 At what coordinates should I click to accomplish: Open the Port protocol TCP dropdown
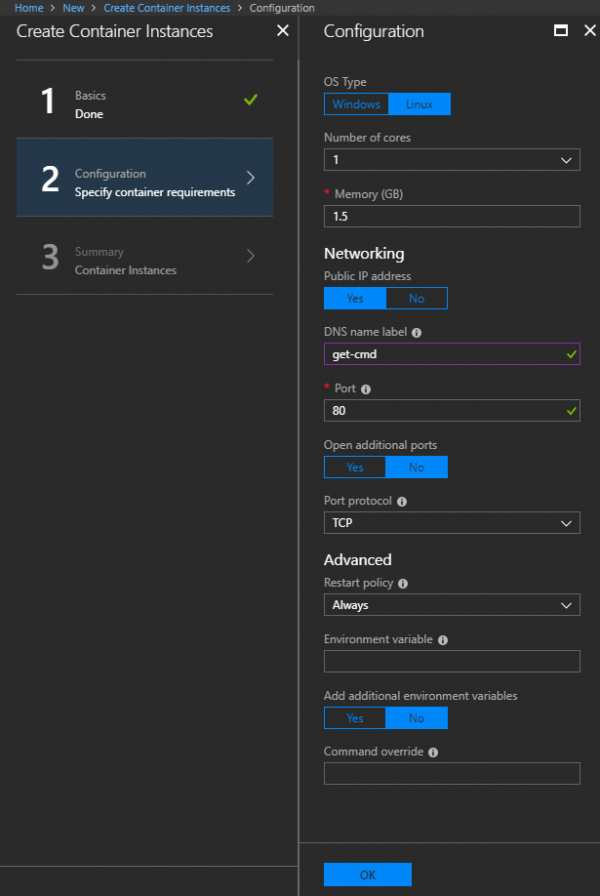[452, 523]
